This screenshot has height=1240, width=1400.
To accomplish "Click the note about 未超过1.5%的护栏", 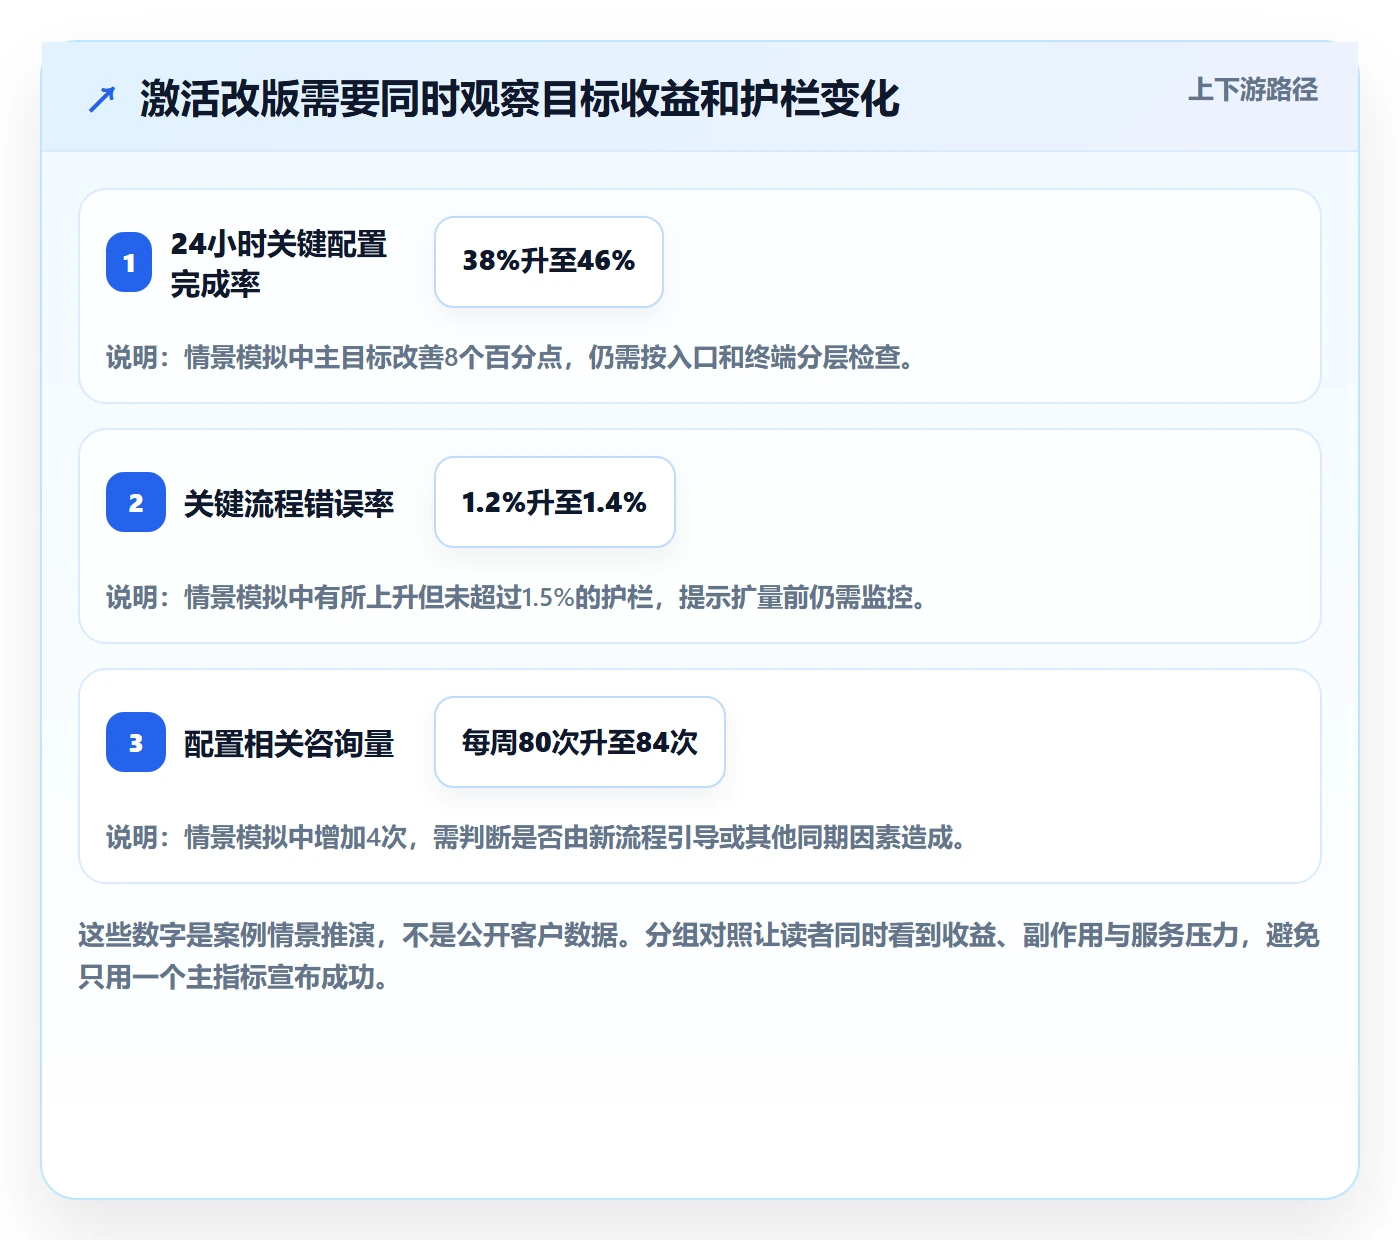I will coord(517,597).
